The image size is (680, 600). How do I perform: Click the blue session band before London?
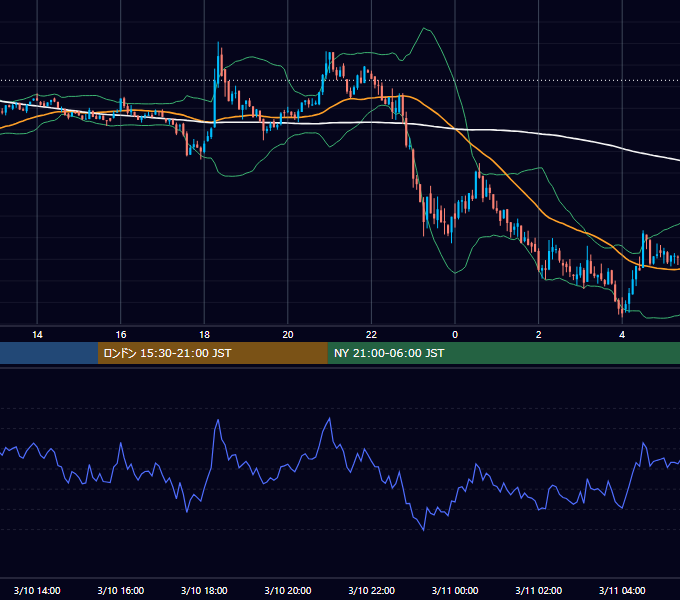click(49, 353)
